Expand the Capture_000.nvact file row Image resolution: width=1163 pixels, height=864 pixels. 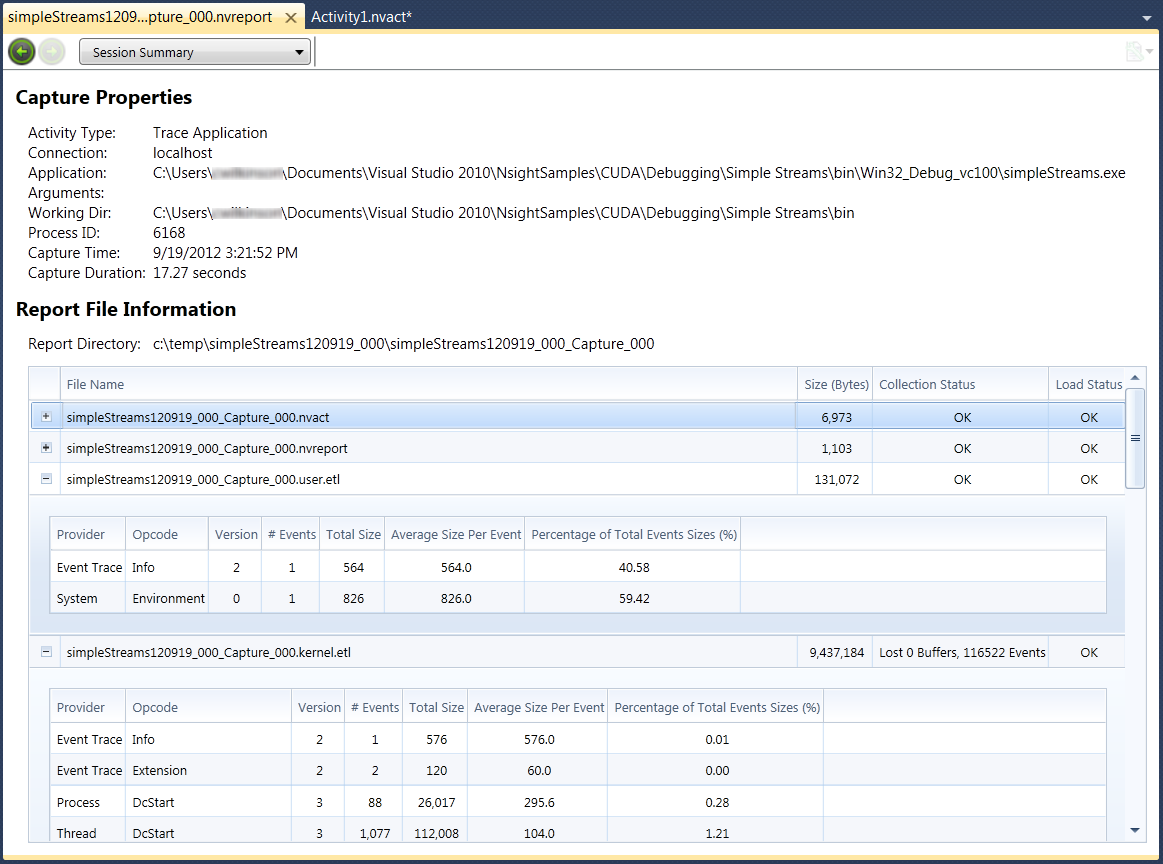point(46,417)
